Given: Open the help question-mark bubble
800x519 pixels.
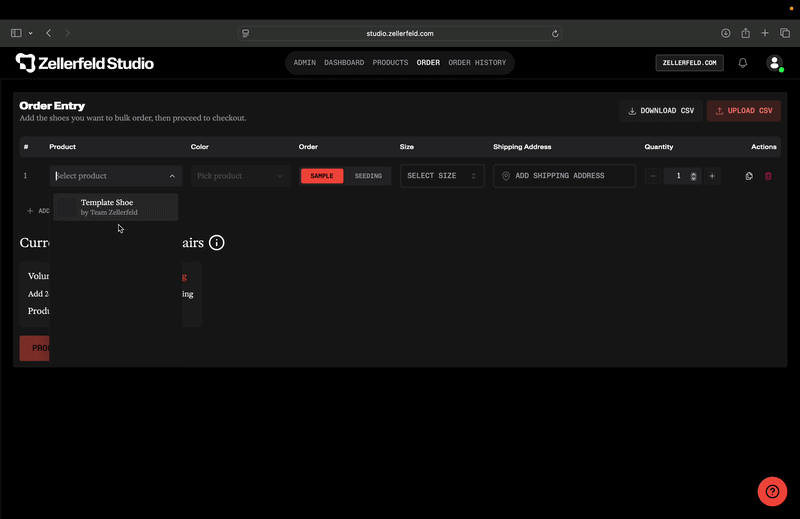Looking at the screenshot, I should click(772, 491).
